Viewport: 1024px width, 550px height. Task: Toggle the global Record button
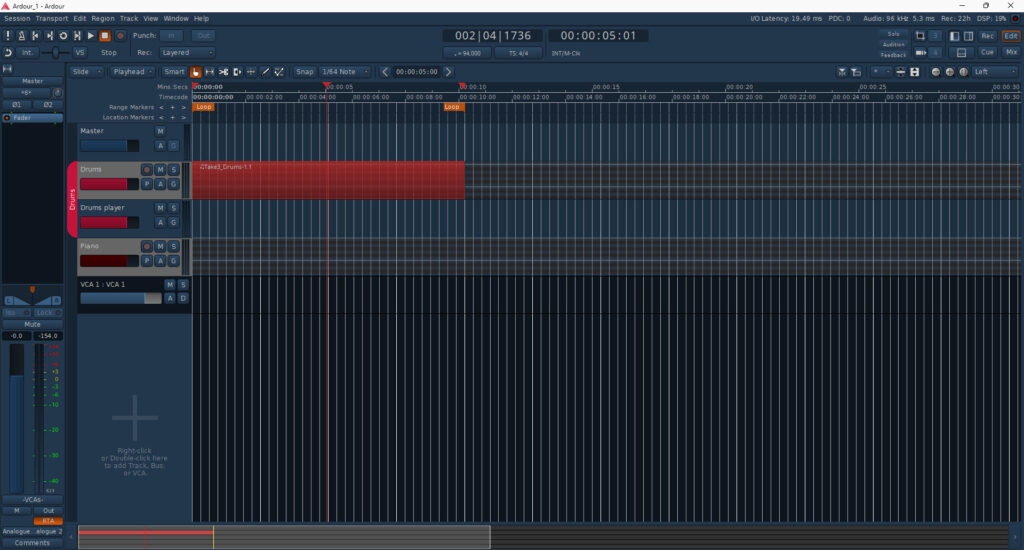(x=119, y=36)
